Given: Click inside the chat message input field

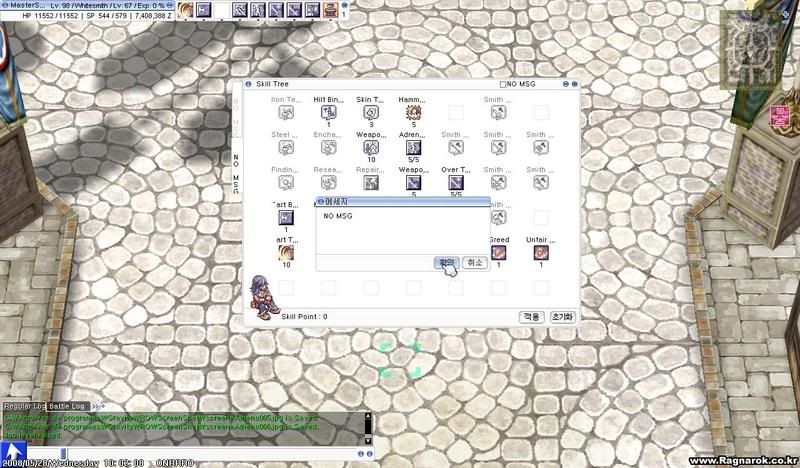Looking at the screenshot, I should click(x=211, y=454).
